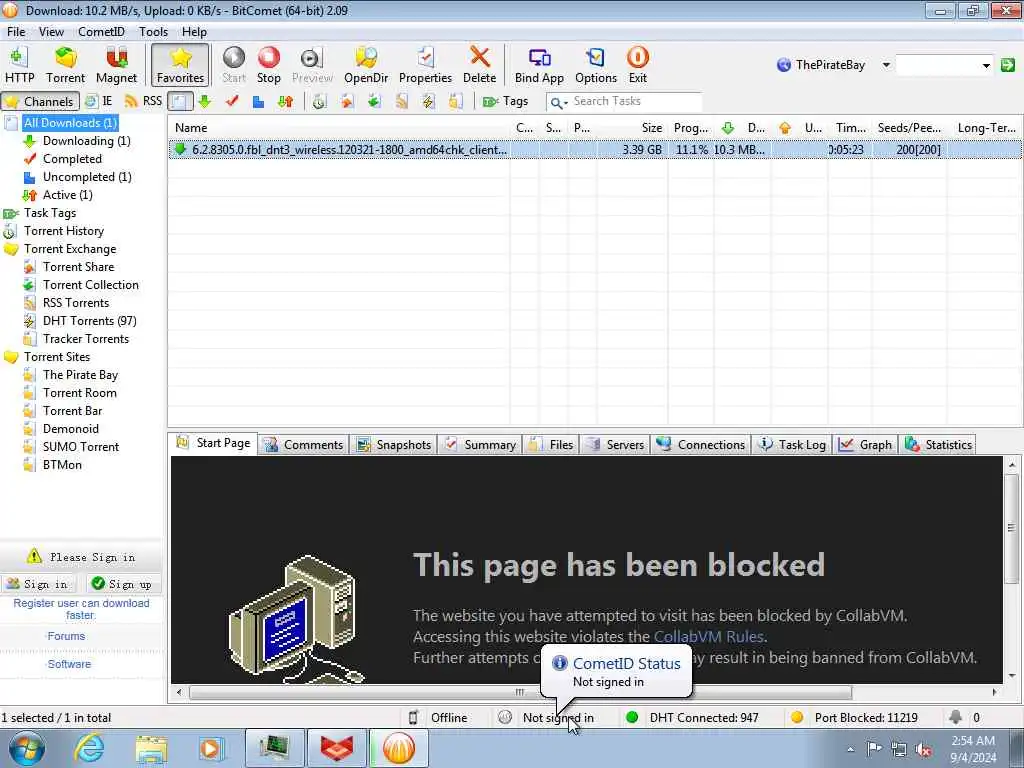Click the Search Tasks input field
Screen dimensions: 1024x768
[635, 101]
